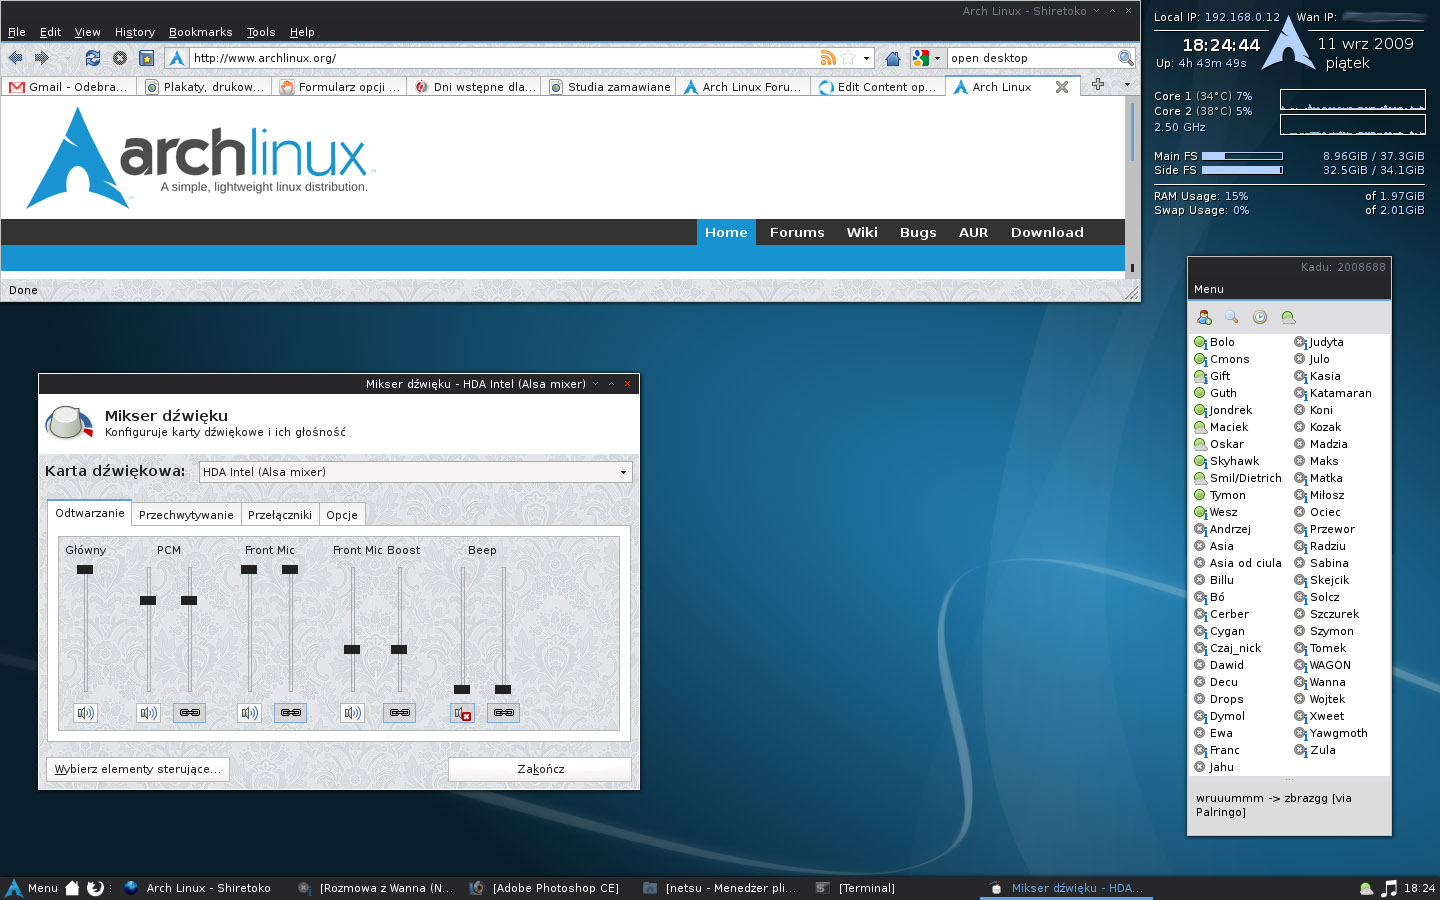Image resolution: width=1440 pixels, height=900 pixels.
Task: Open the list all tabs dropdown arrow
Action: coord(1127,85)
